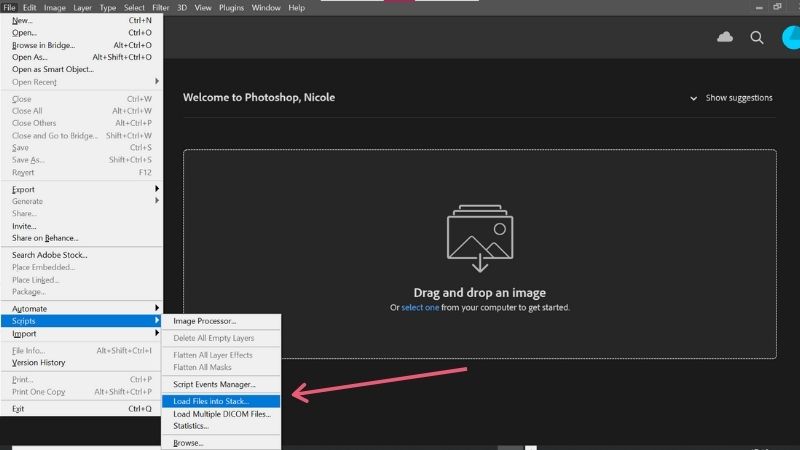Expand the Automate submenu
The height and width of the screenshot is (450, 800).
[x=82, y=309]
